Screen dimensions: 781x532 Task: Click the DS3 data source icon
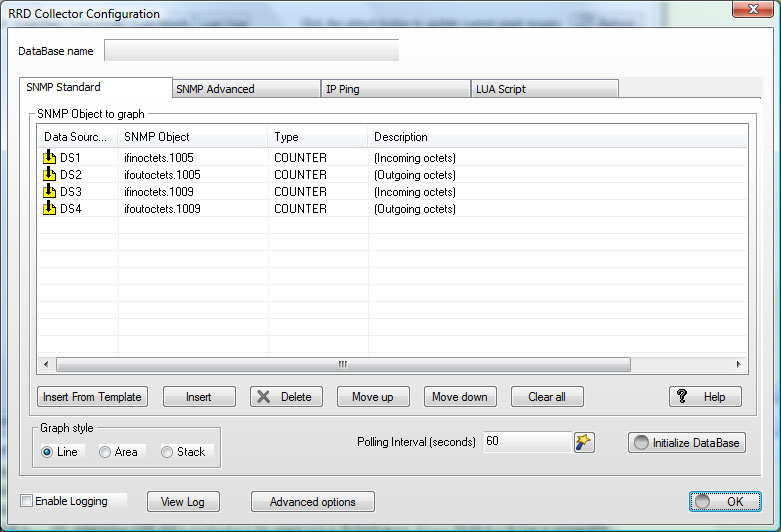click(x=49, y=191)
